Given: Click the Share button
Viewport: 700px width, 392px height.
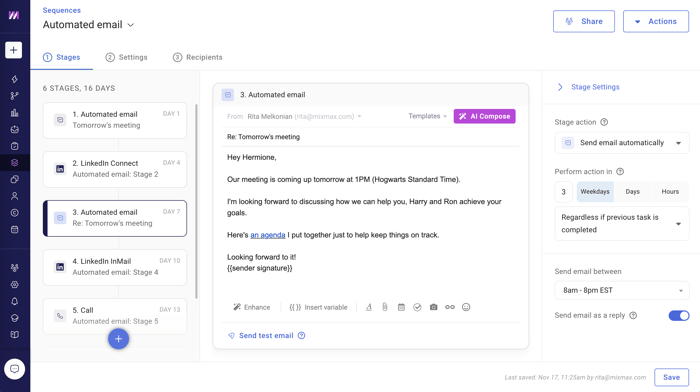Looking at the screenshot, I should pos(584,21).
